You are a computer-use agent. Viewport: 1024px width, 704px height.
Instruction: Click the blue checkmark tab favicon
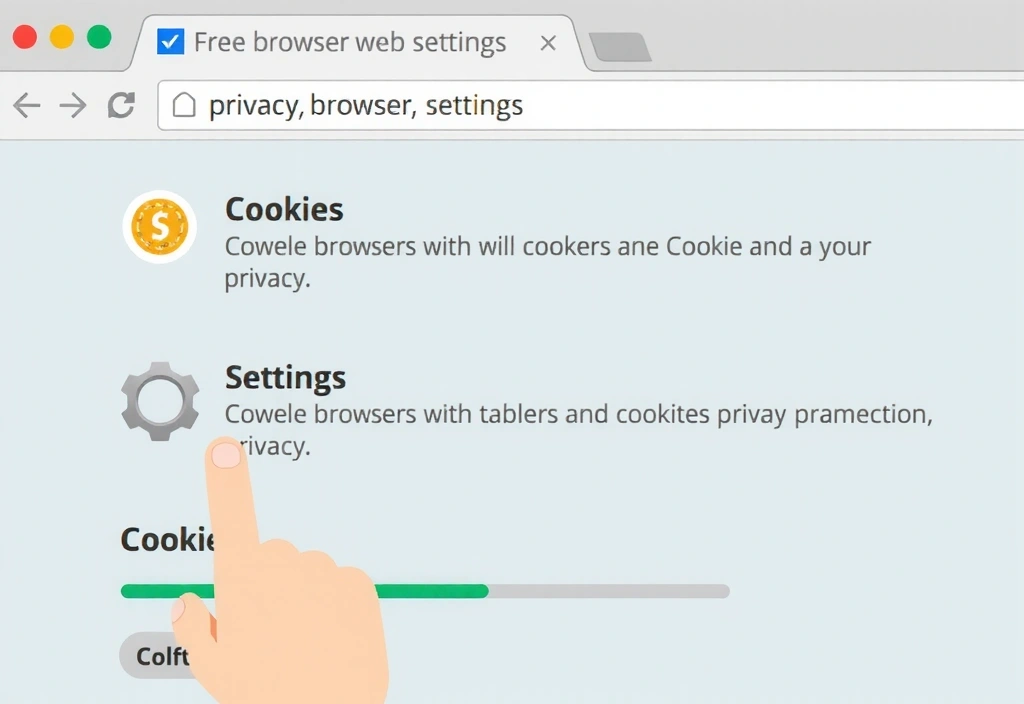tap(171, 43)
